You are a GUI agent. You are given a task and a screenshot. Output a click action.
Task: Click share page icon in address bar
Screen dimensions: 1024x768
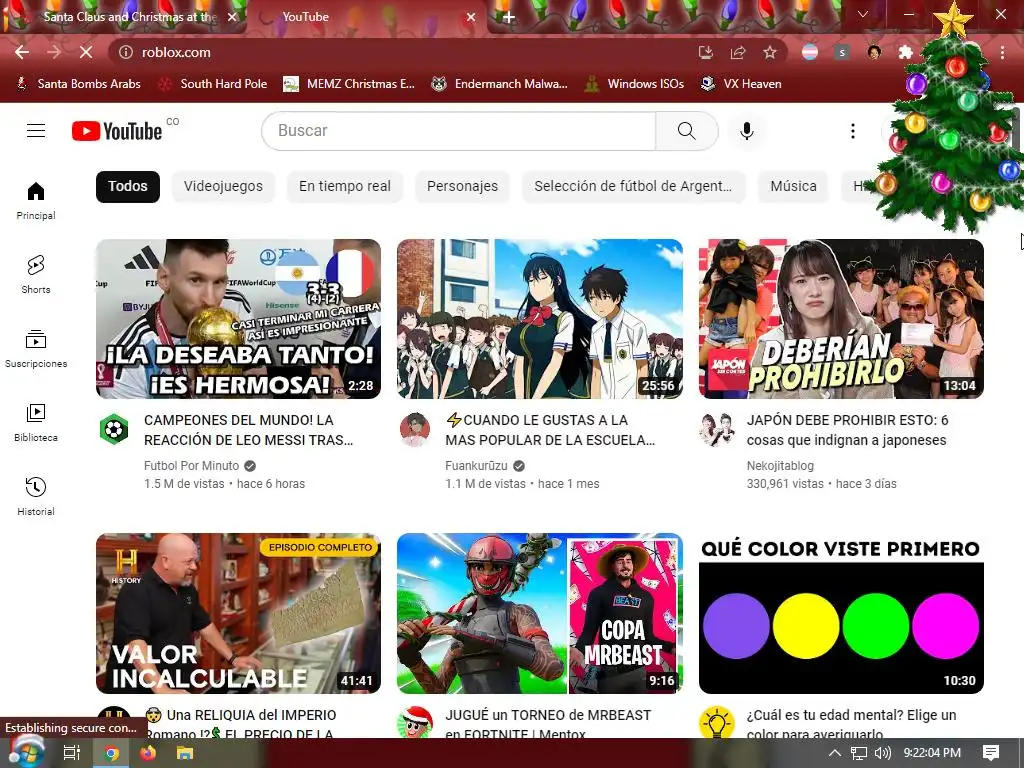pos(738,52)
